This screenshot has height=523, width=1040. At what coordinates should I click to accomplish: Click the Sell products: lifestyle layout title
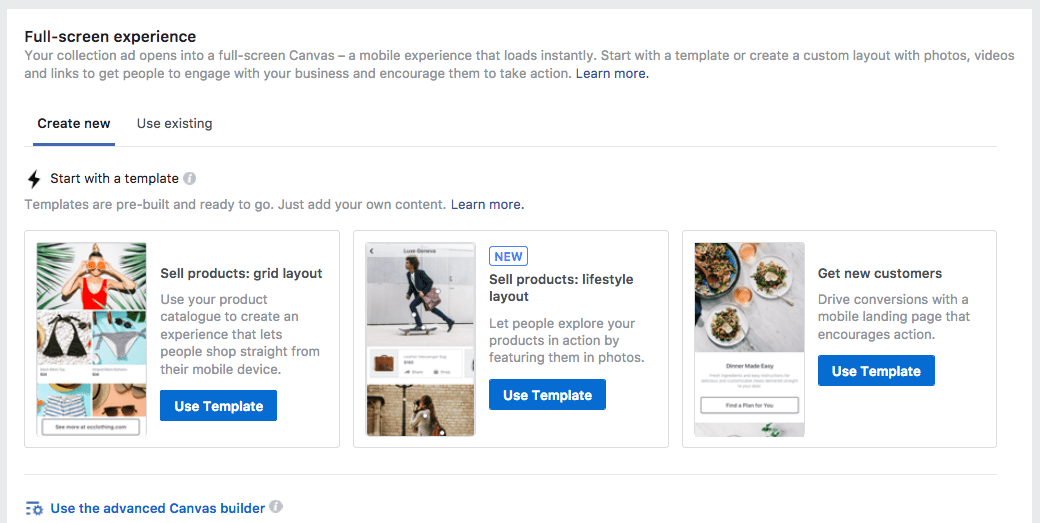coord(561,288)
